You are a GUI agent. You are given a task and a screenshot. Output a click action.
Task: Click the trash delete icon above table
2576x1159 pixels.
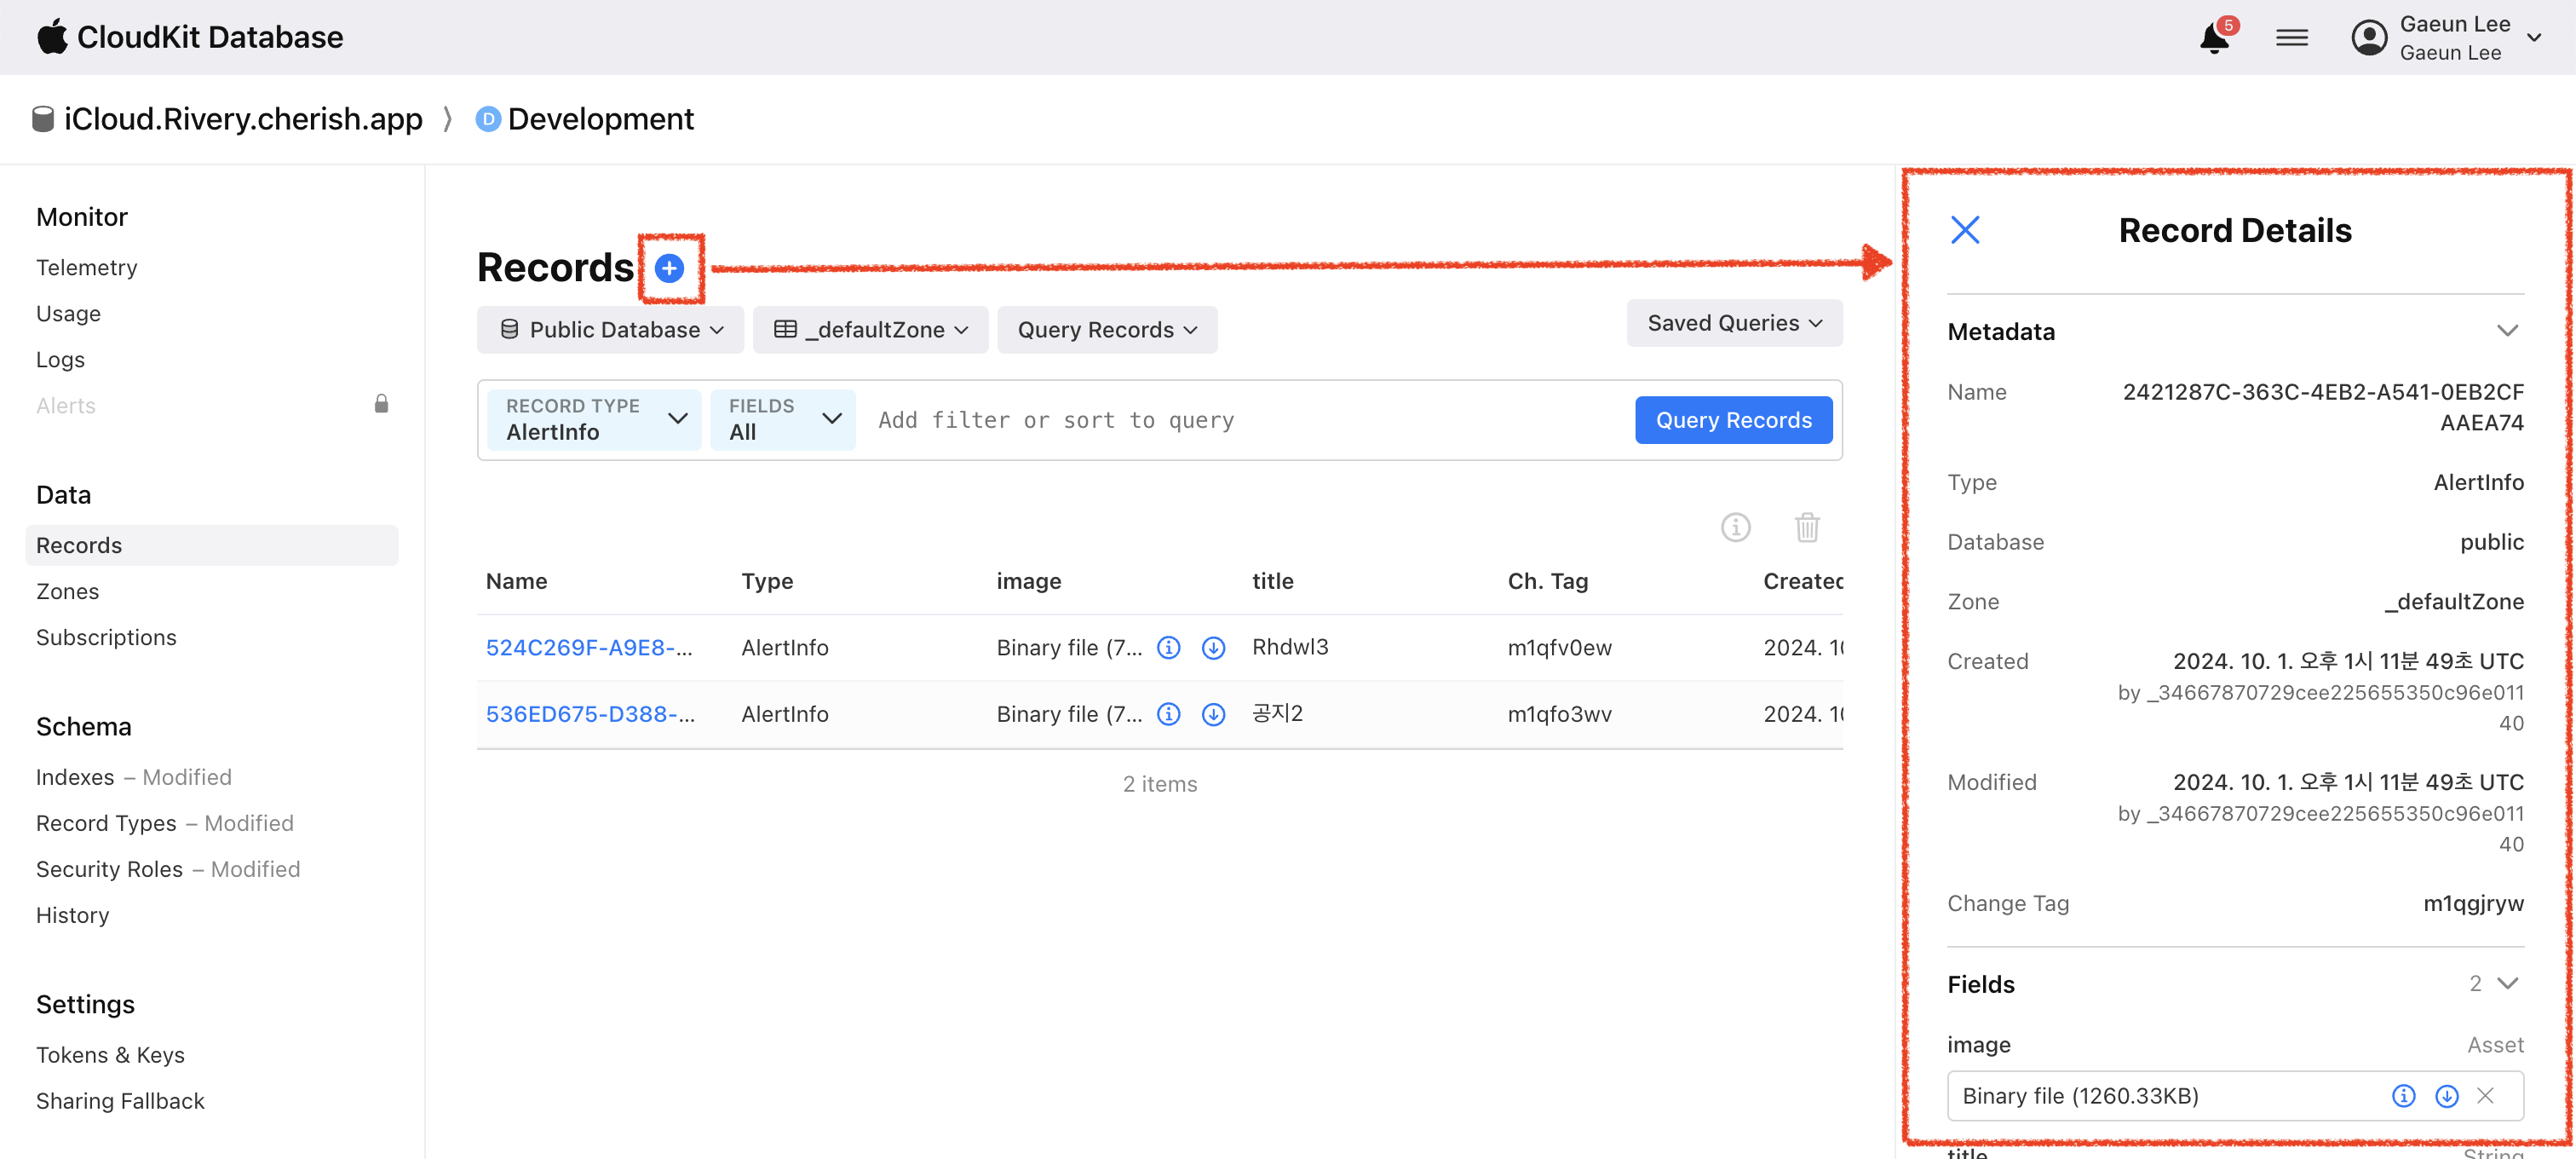[x=1807, y=527]
